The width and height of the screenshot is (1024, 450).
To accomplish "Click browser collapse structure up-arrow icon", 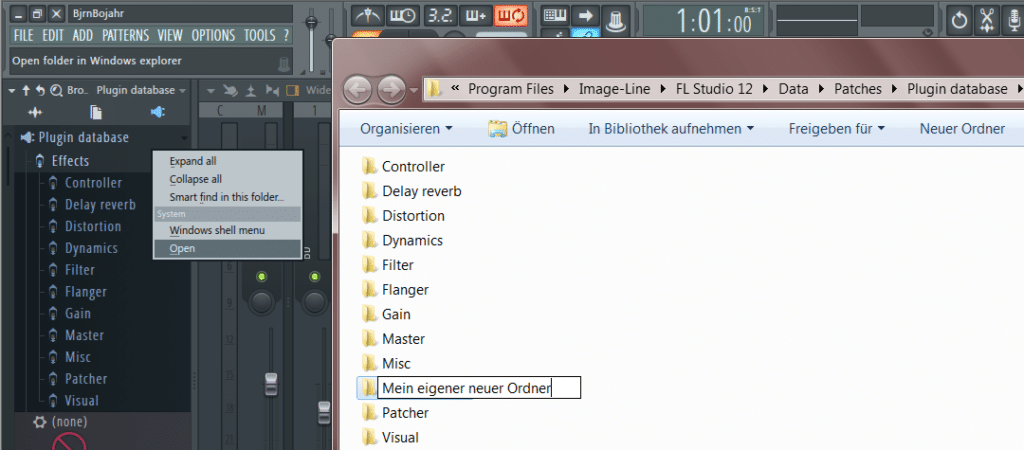I will pyautogui.click(x=26, y=90).
